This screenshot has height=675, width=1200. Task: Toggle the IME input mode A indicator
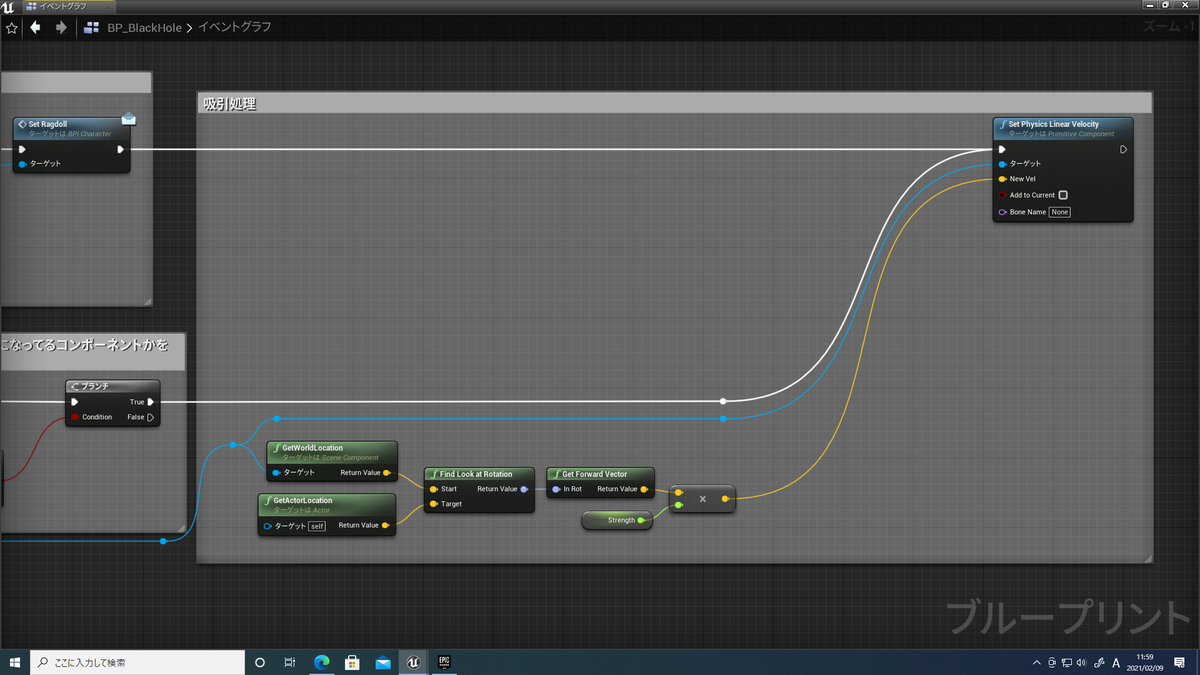(1116, 662)
